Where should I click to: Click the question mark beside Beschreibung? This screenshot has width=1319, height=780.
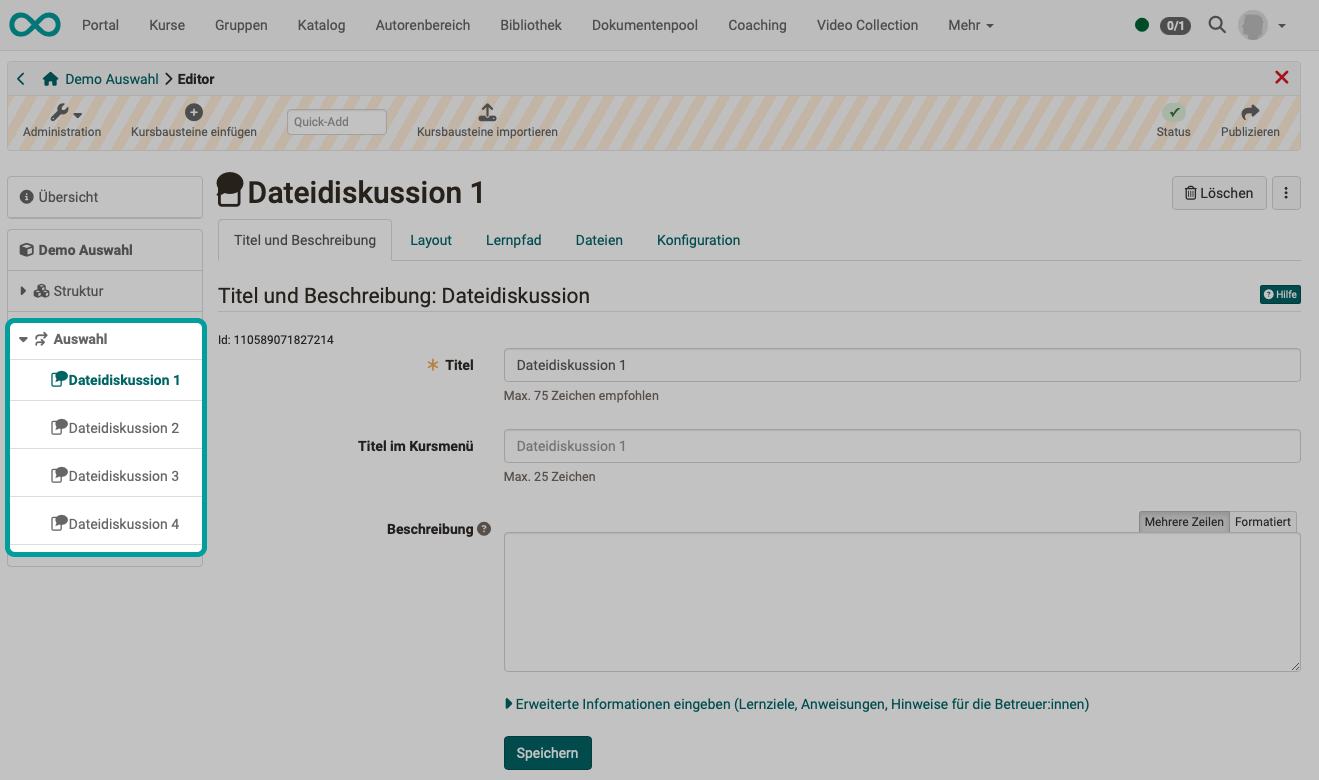pyautogui.click(x=485, y=528)
